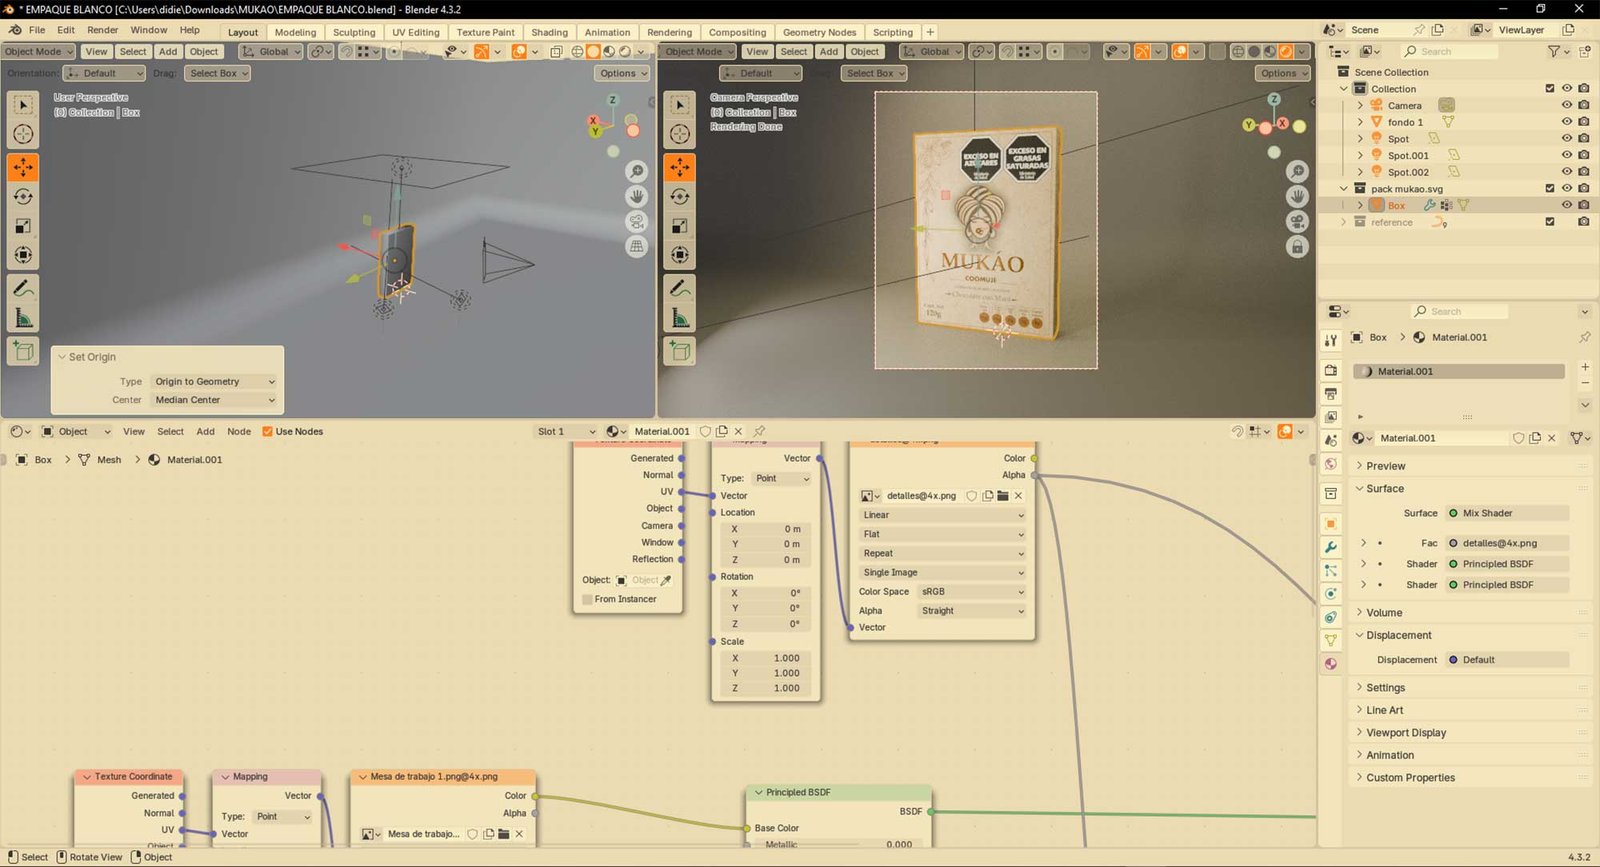
Task: Unlink detalles@4x.png image with X icon
Action: 1019,496
